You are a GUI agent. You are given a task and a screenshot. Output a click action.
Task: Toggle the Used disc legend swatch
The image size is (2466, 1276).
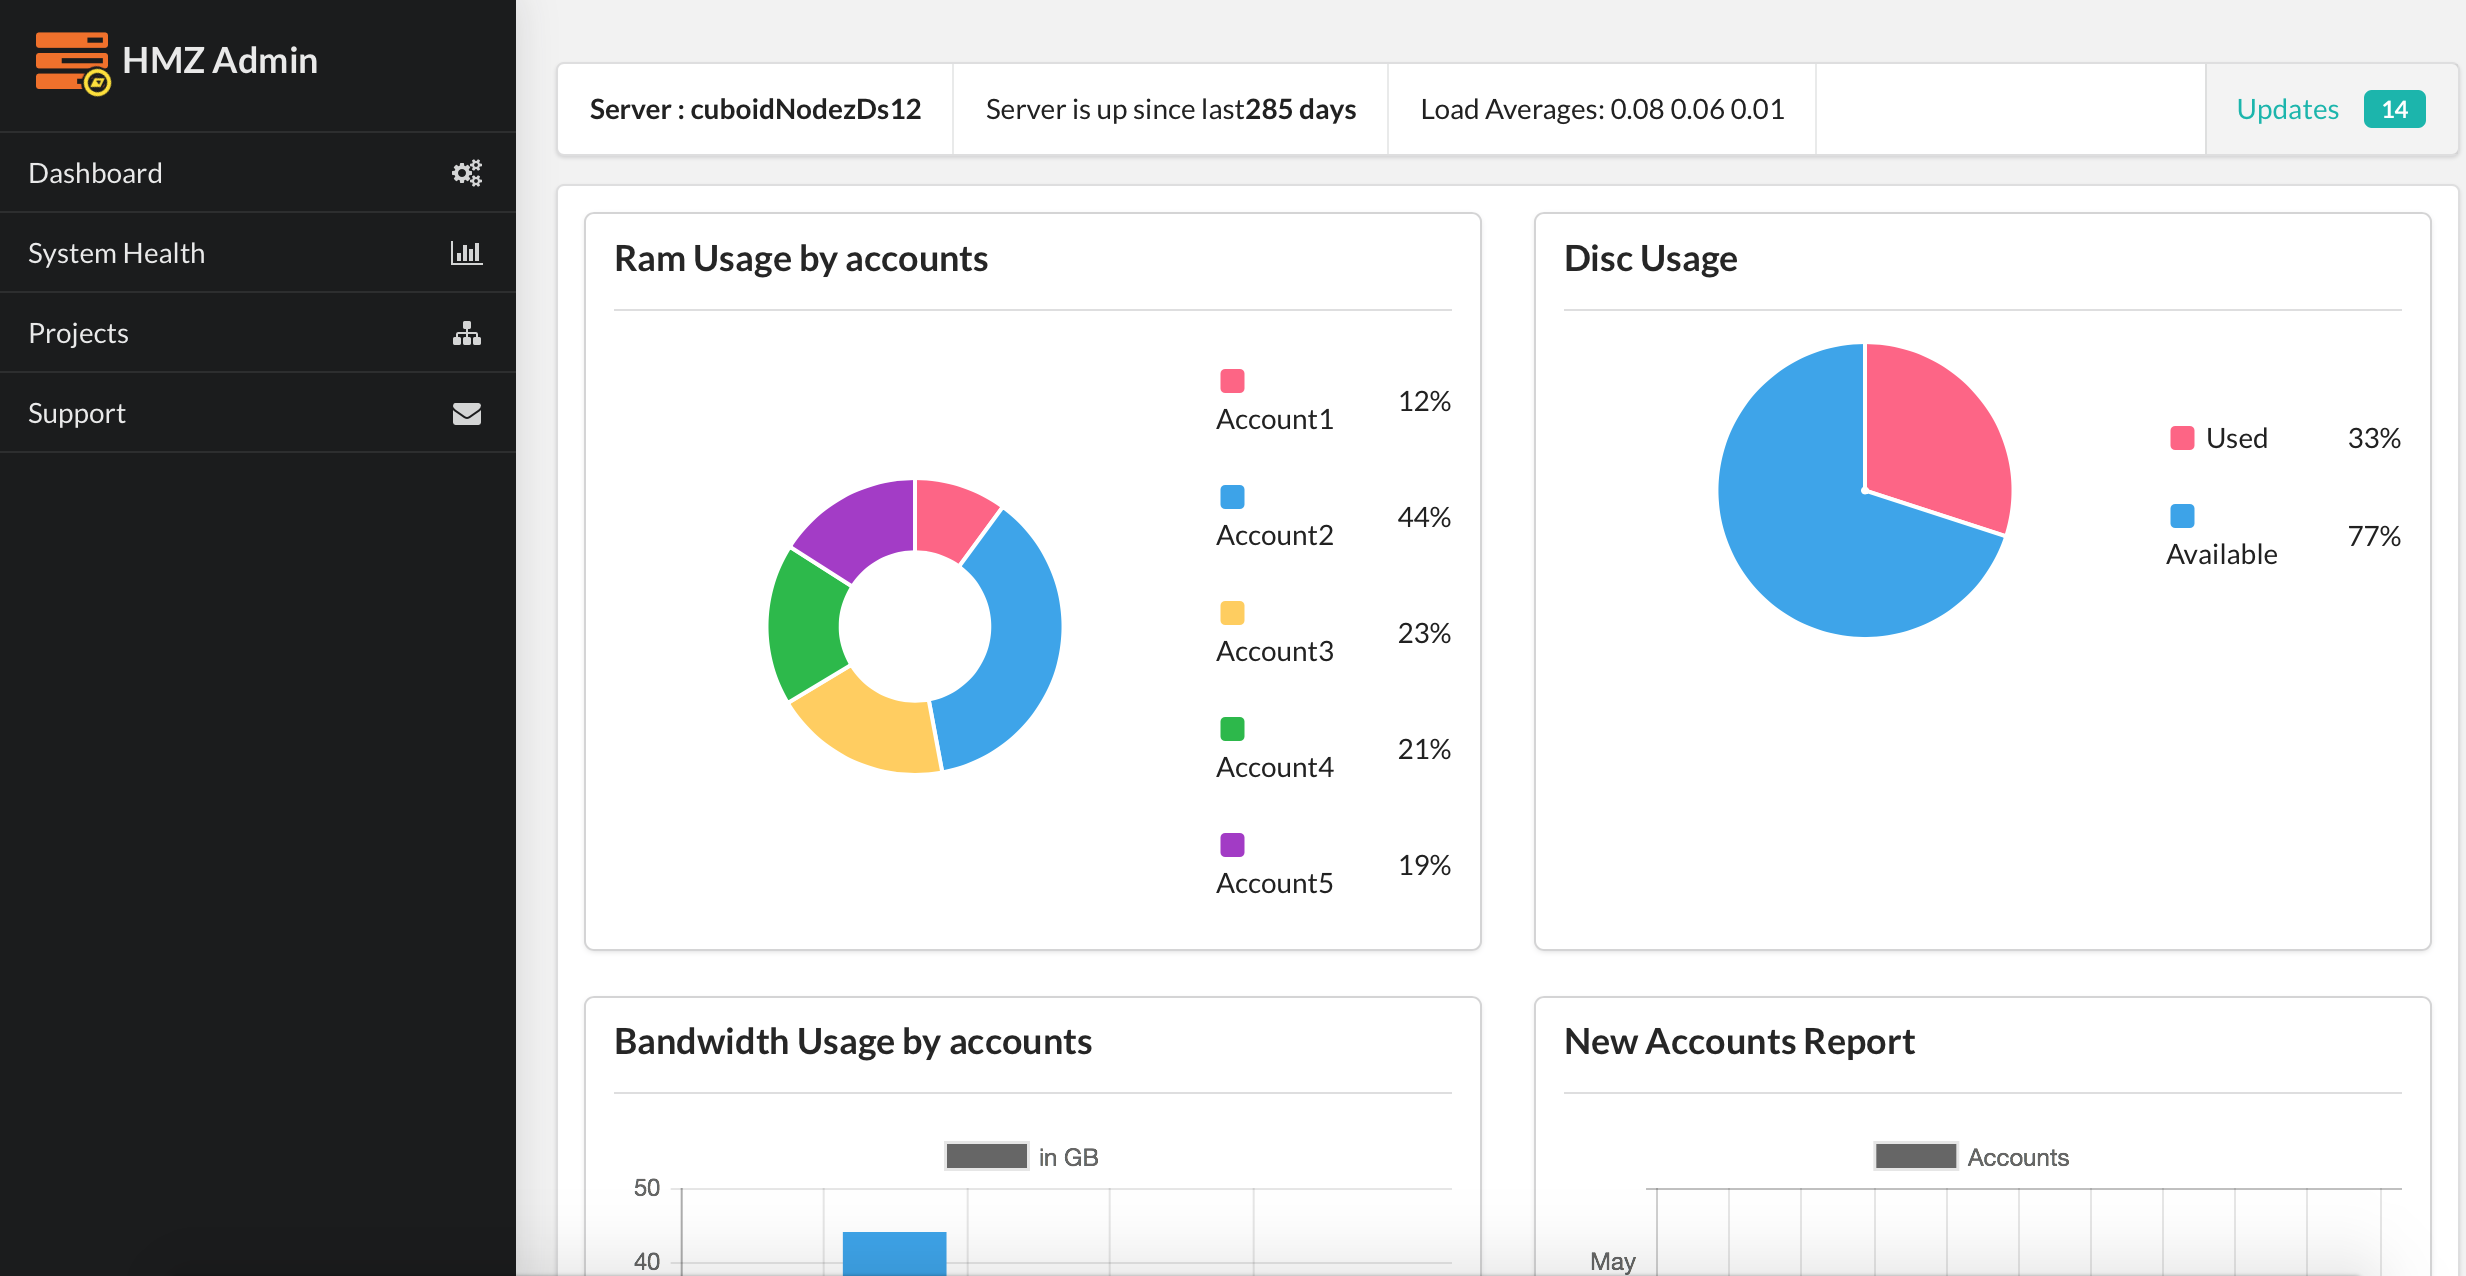[2182, 438]
